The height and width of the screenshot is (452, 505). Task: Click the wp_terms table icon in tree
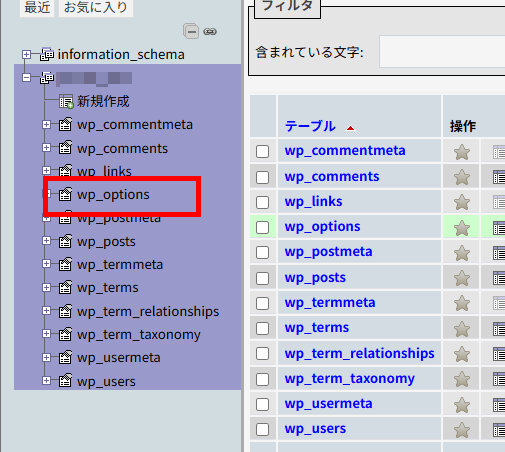65,287
